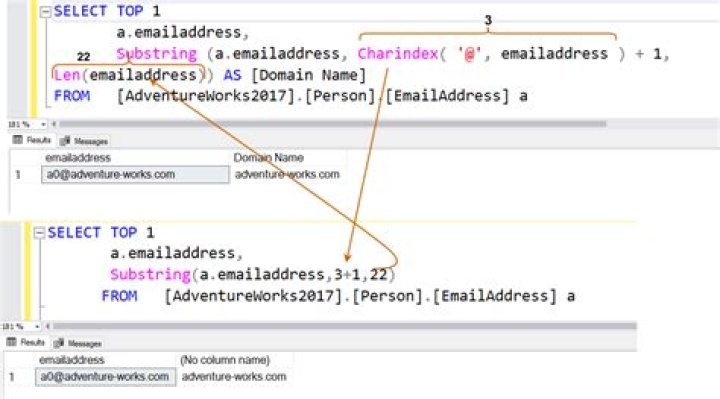Click the FROM keyword in the second query

pyautogui.click(x=119, y=296)
